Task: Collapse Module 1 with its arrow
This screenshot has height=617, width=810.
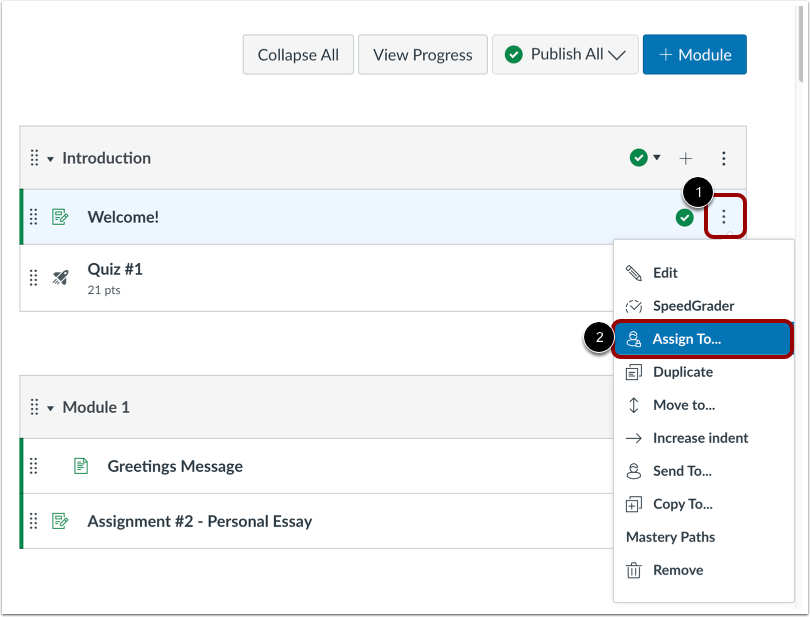Action: 51,408
